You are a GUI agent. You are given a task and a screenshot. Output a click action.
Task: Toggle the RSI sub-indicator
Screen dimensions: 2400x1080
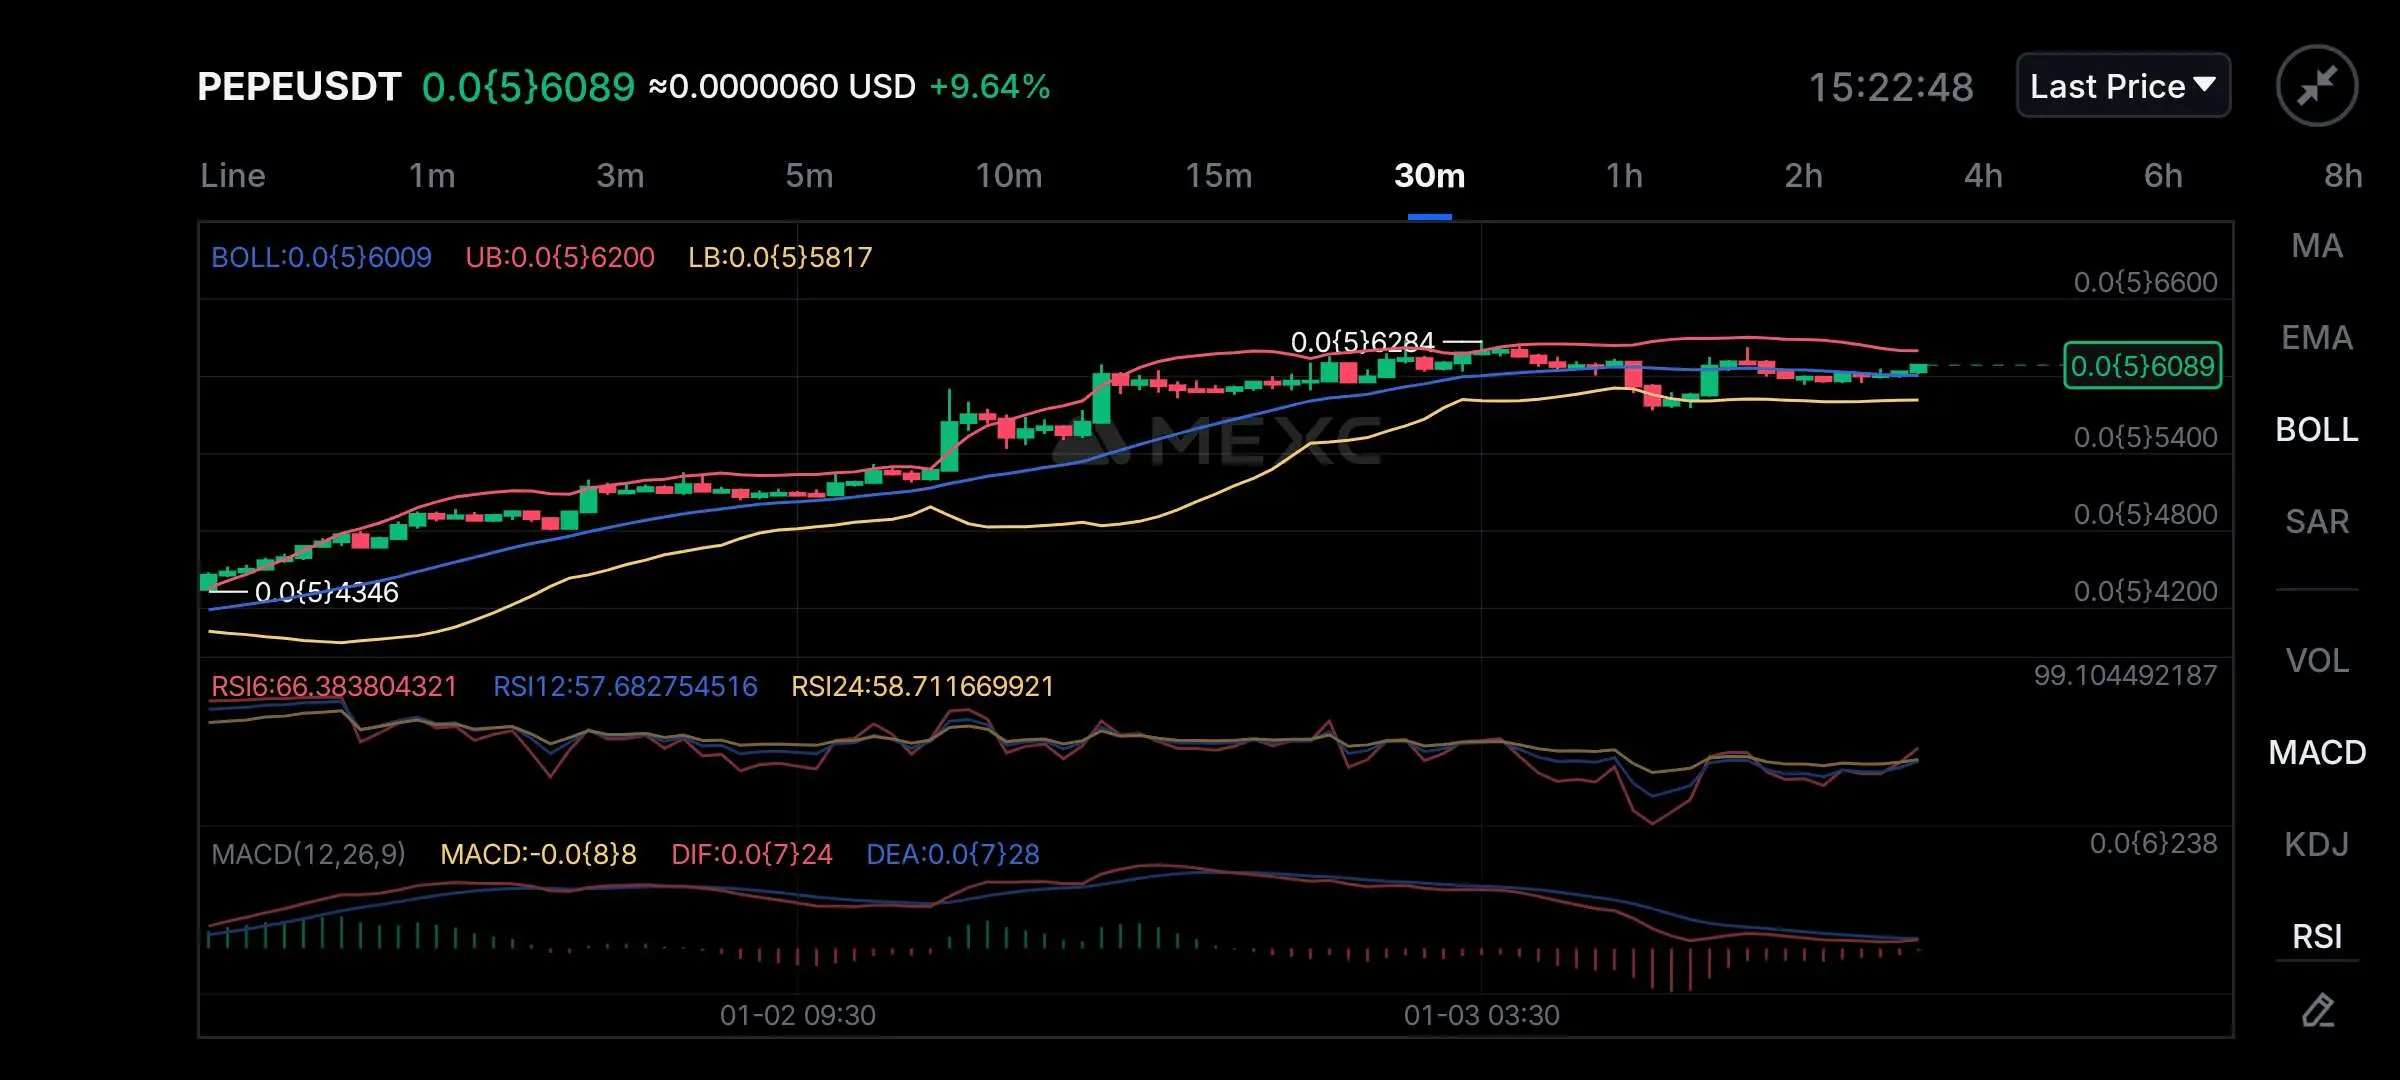(x=2316, y=937)
